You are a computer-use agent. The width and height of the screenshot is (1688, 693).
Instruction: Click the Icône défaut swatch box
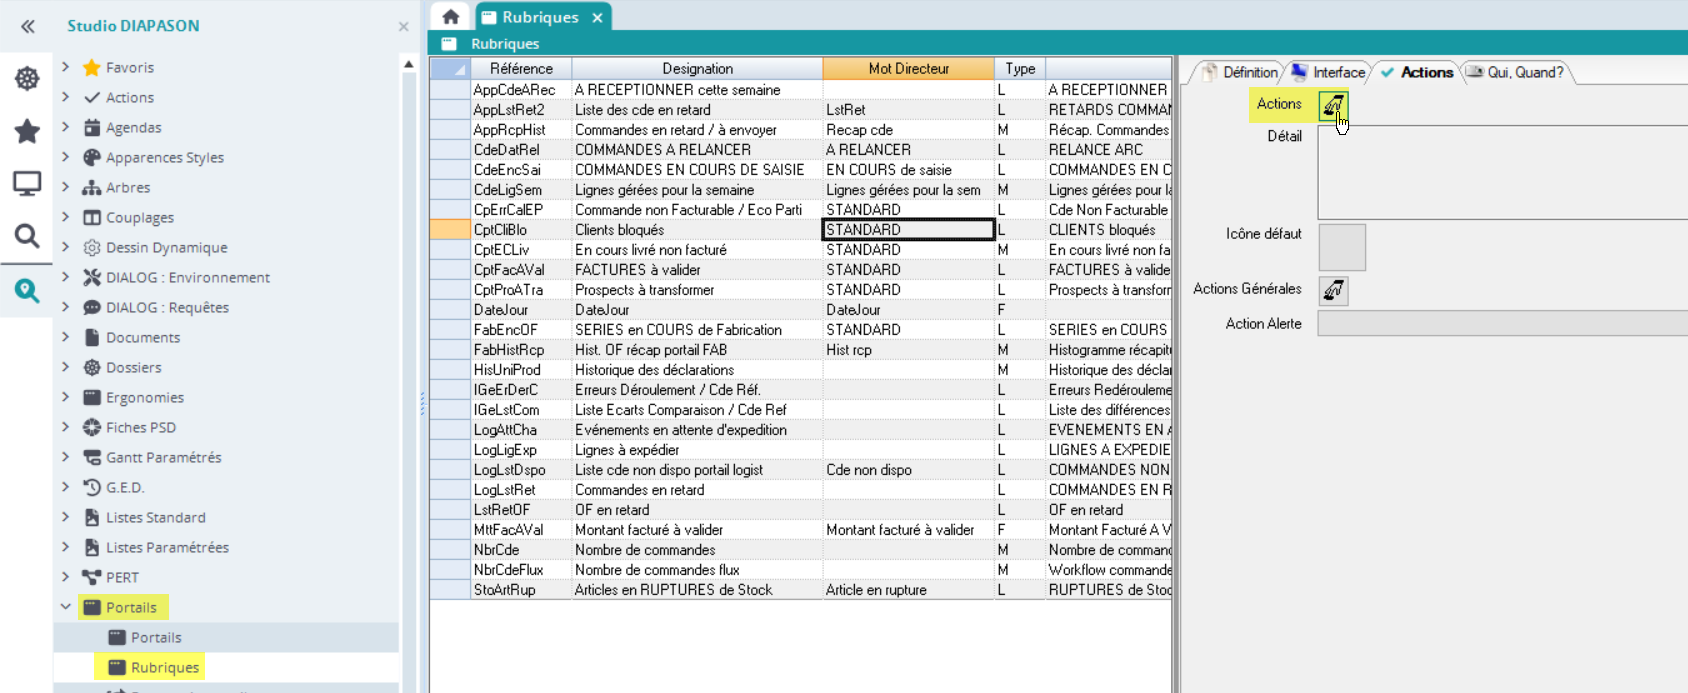(x=1342, y=247)
